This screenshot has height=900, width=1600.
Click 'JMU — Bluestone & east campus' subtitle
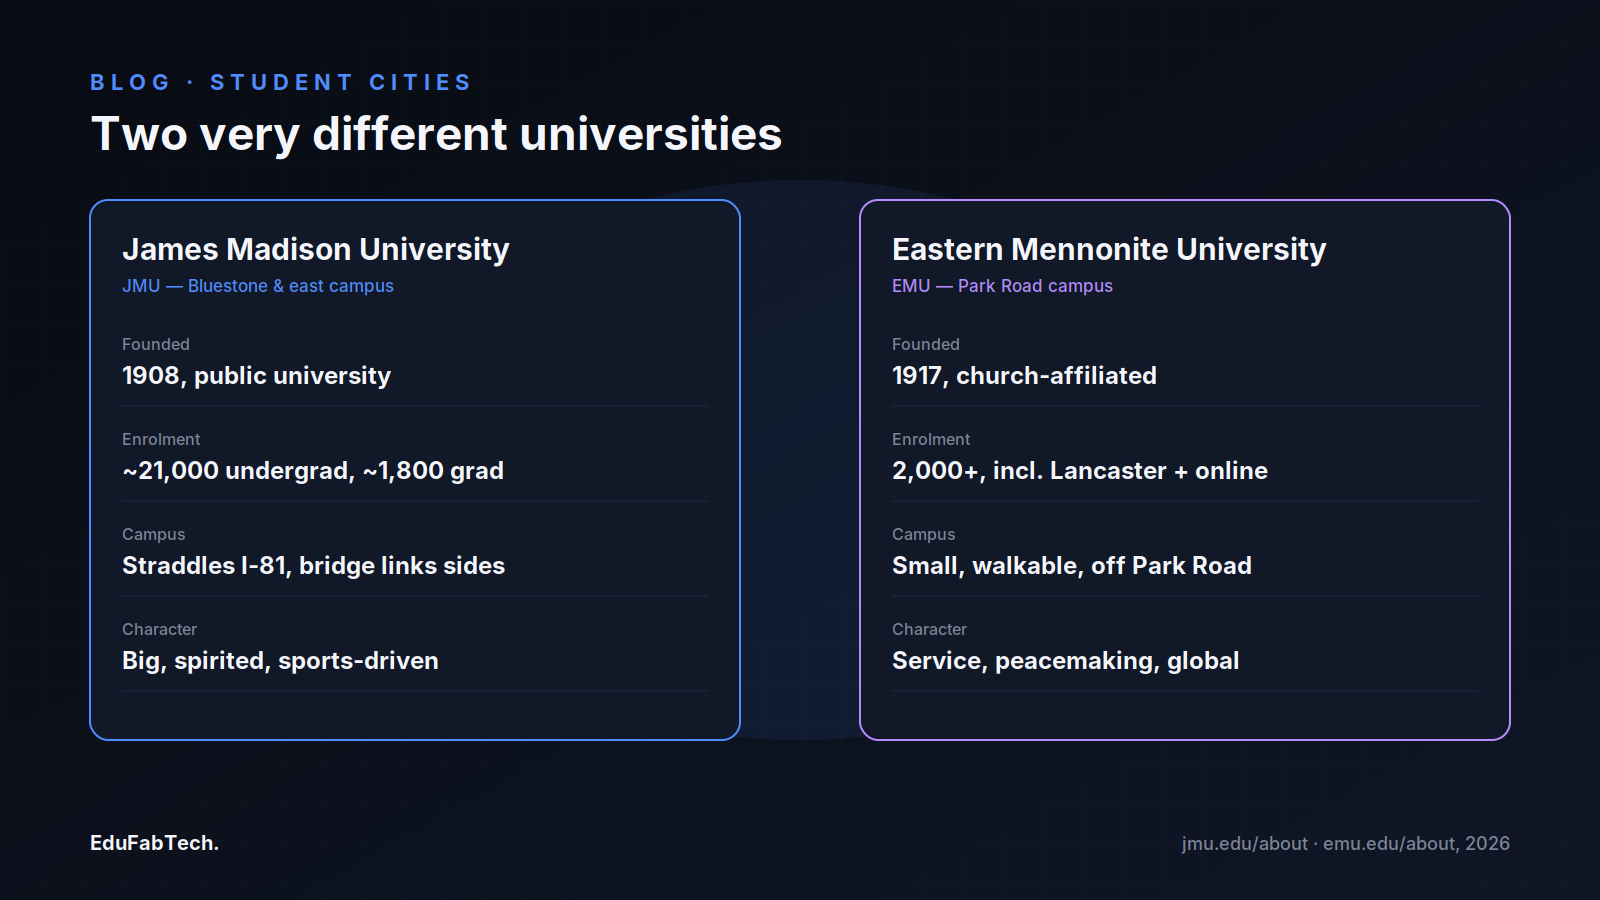pyautogui.click(x=258, y=286)
